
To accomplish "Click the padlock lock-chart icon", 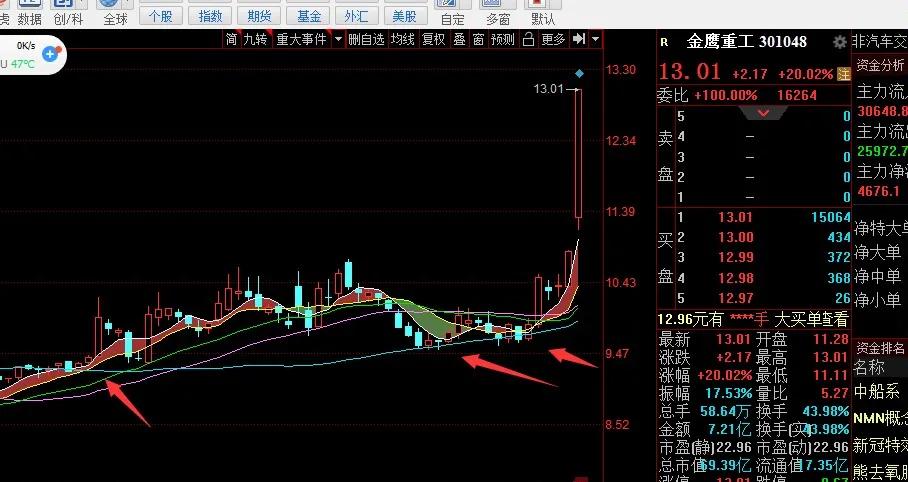I will [x=528, y=39].
